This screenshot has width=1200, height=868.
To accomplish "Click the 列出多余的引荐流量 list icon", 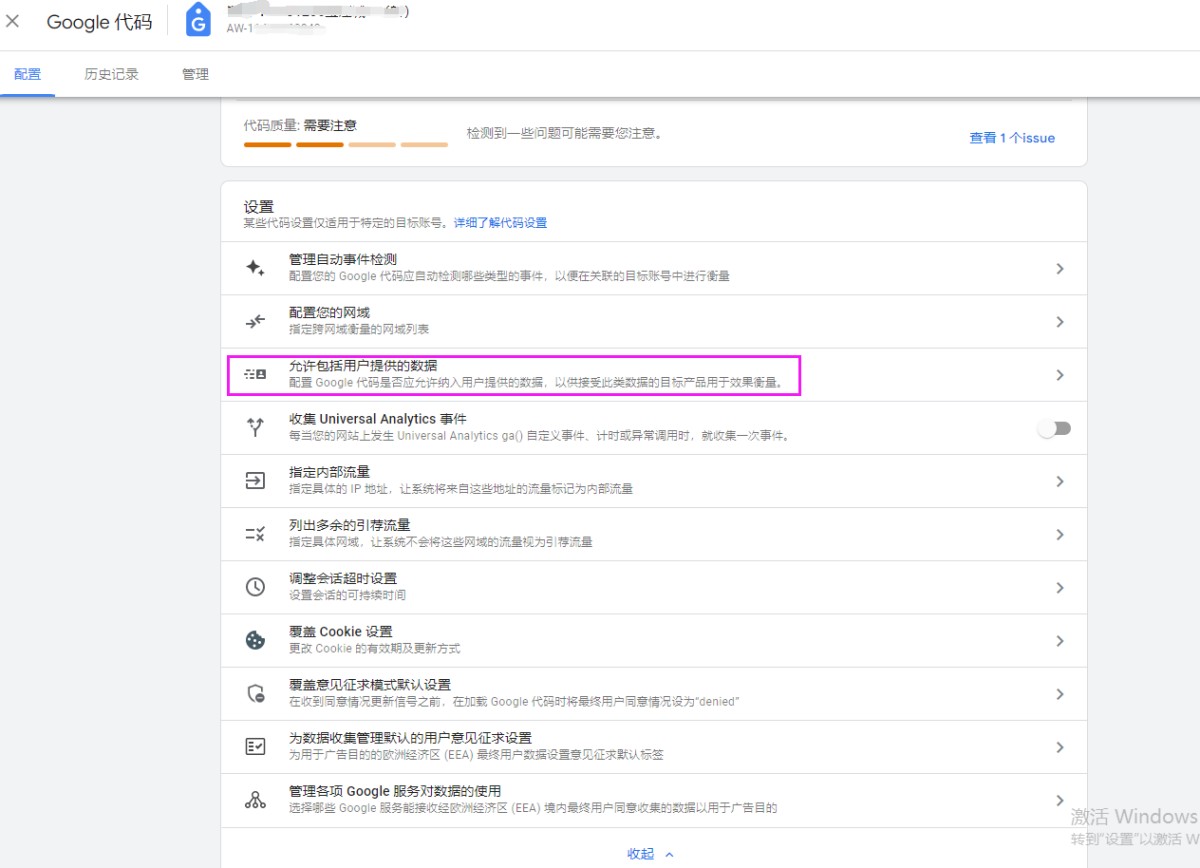I will pos(255,534).
